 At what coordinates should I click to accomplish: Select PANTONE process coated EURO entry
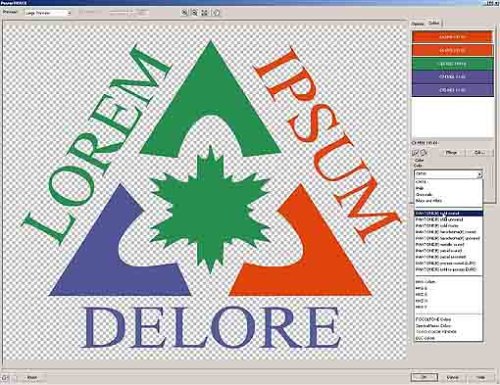(448, 263)
